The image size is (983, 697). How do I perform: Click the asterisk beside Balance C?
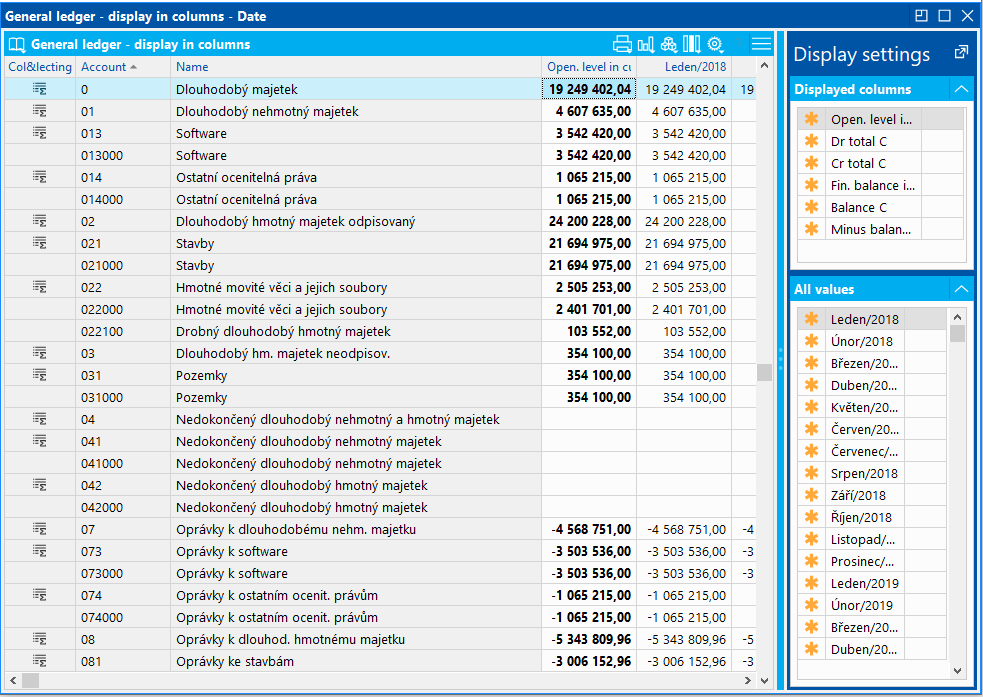811,207
